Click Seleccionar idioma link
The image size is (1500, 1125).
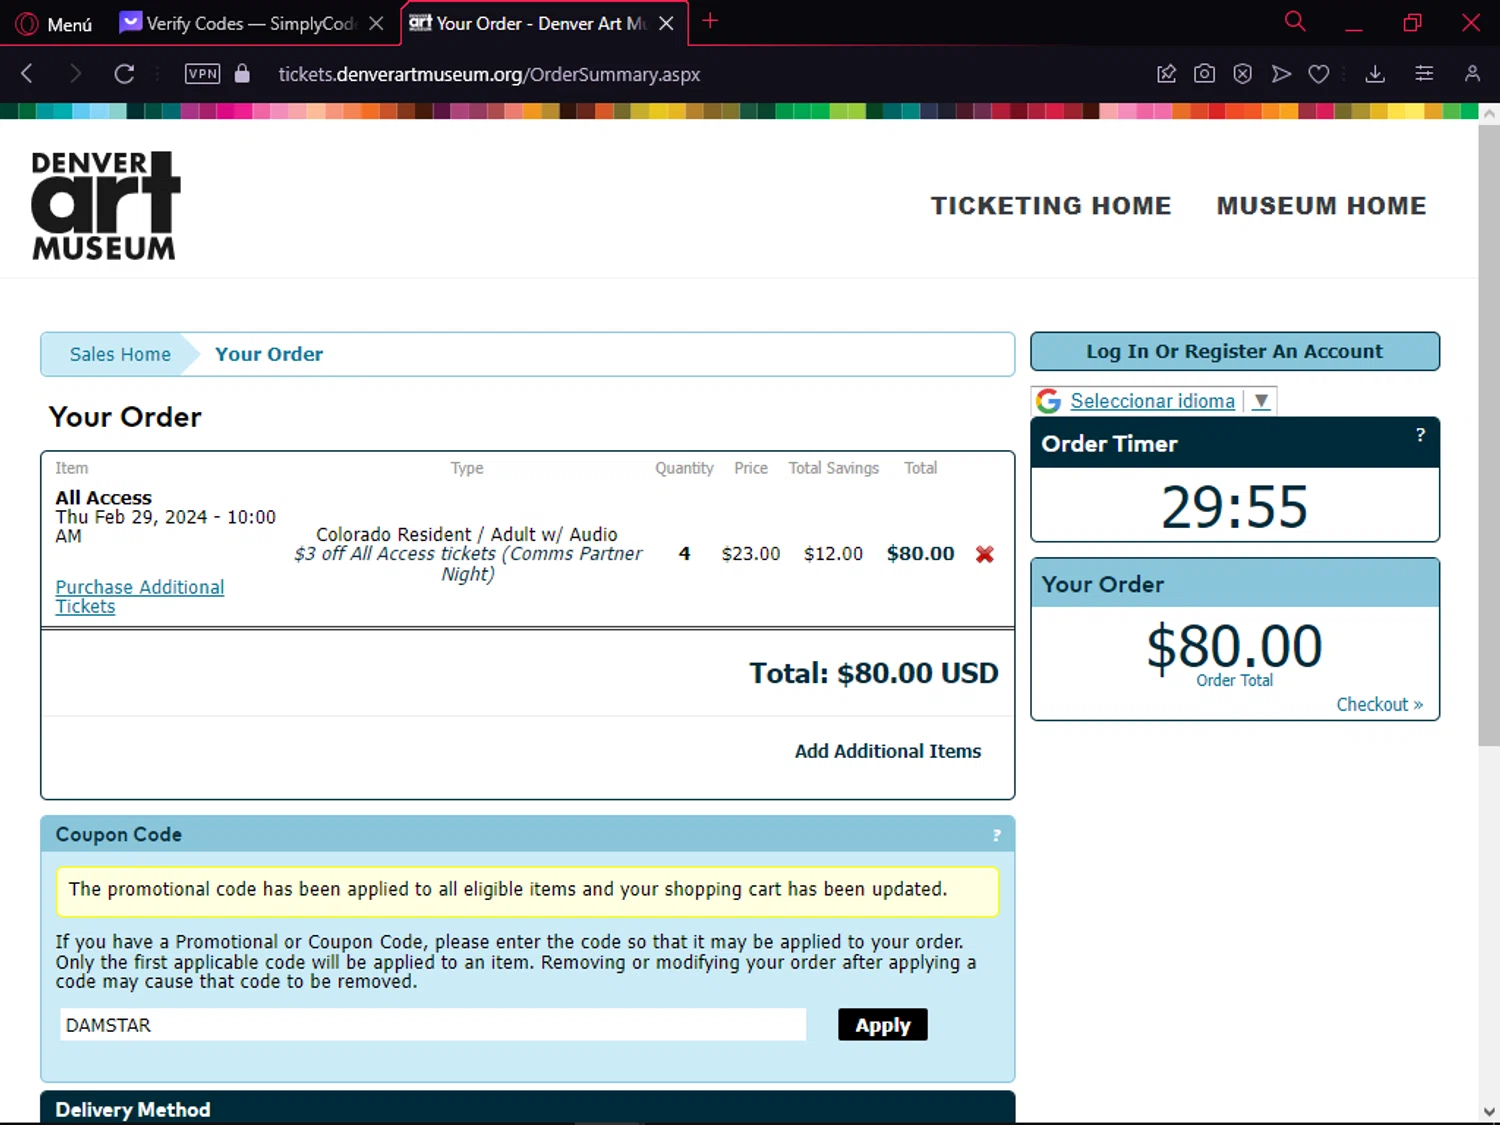coord(1152,401)
